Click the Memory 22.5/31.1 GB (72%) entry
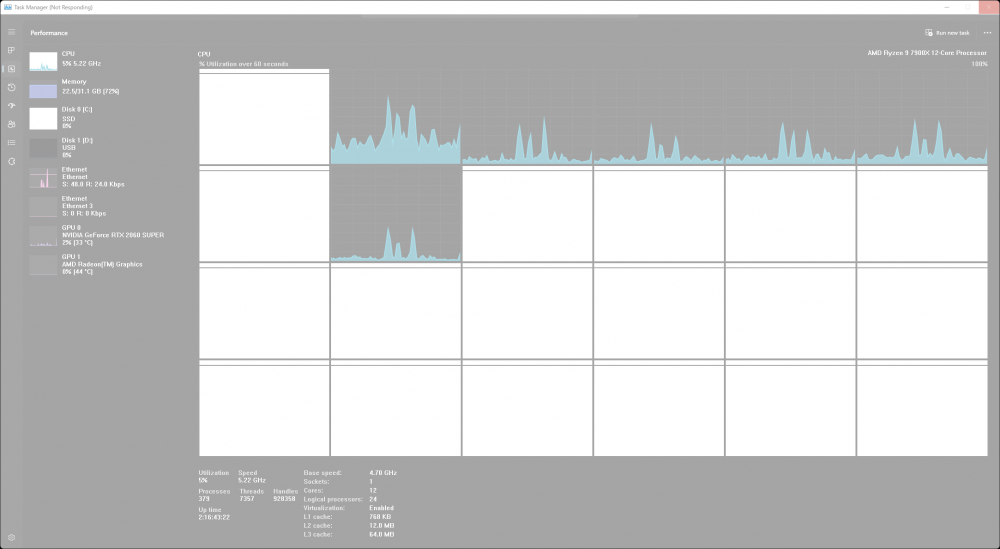This screenshot has width=1000, height=549. [91, 87]
